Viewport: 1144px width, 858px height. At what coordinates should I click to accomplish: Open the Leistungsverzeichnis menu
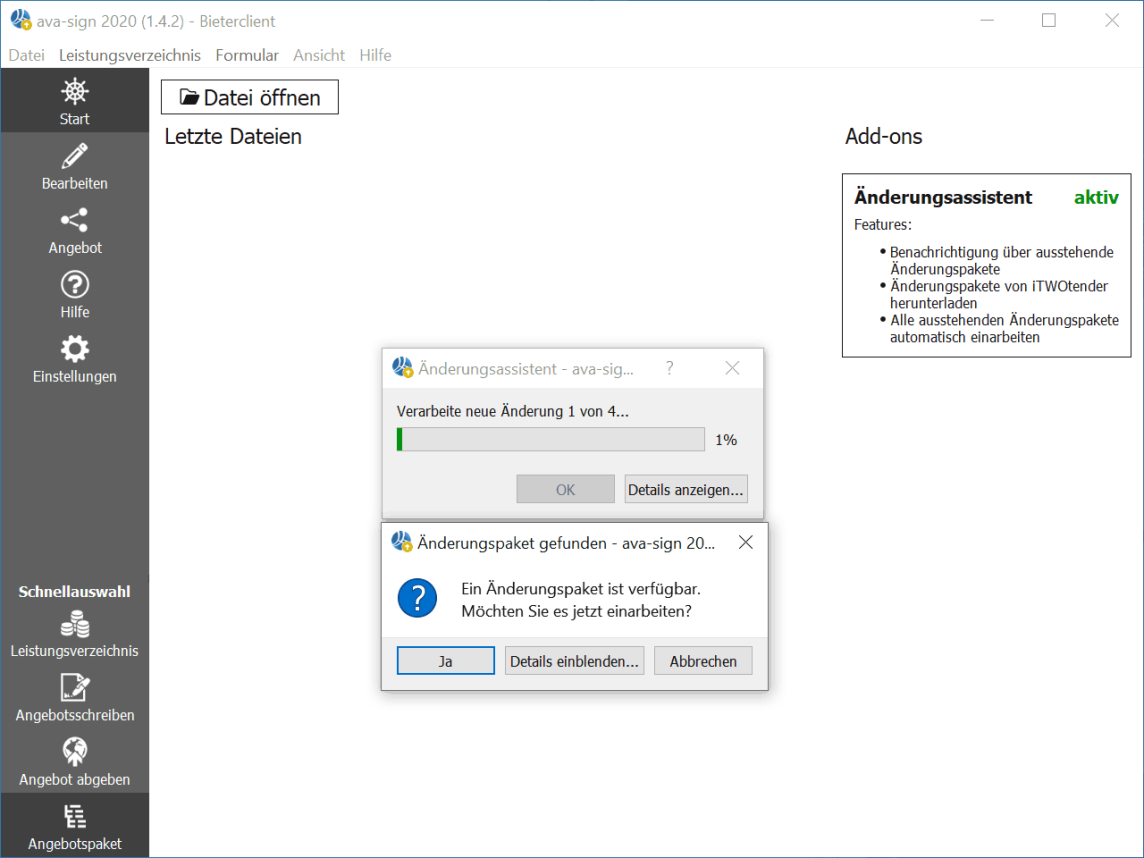point(130,55)
